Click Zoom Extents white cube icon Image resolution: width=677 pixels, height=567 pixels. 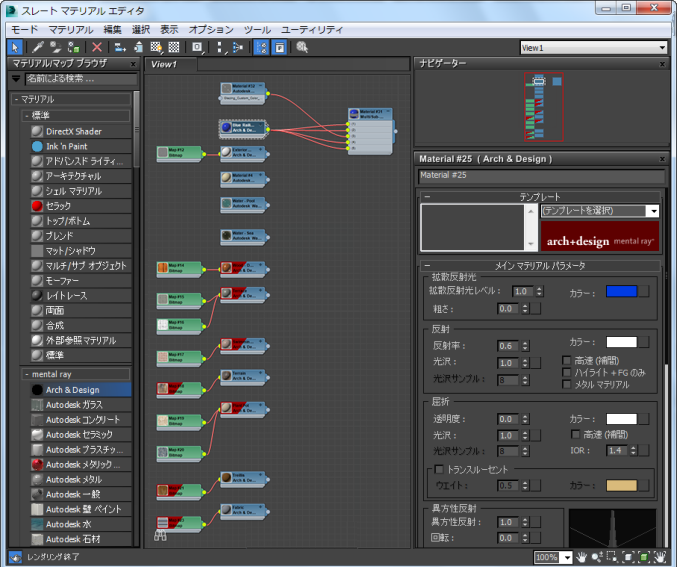(x=628, y=557)
